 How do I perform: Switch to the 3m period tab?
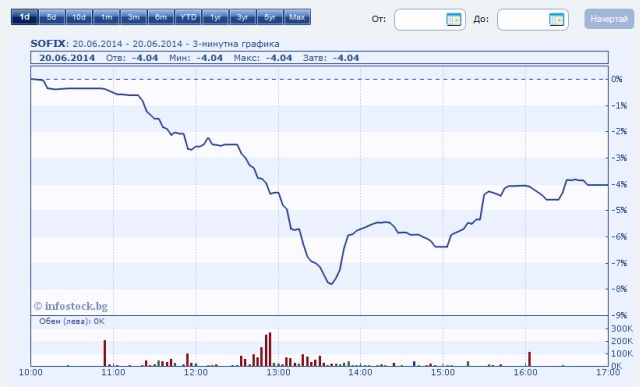(133, 17)
